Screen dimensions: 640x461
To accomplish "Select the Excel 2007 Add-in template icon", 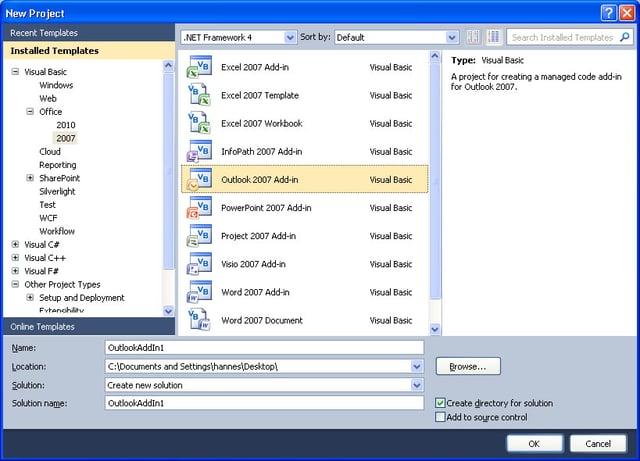I will coord(199,67).
